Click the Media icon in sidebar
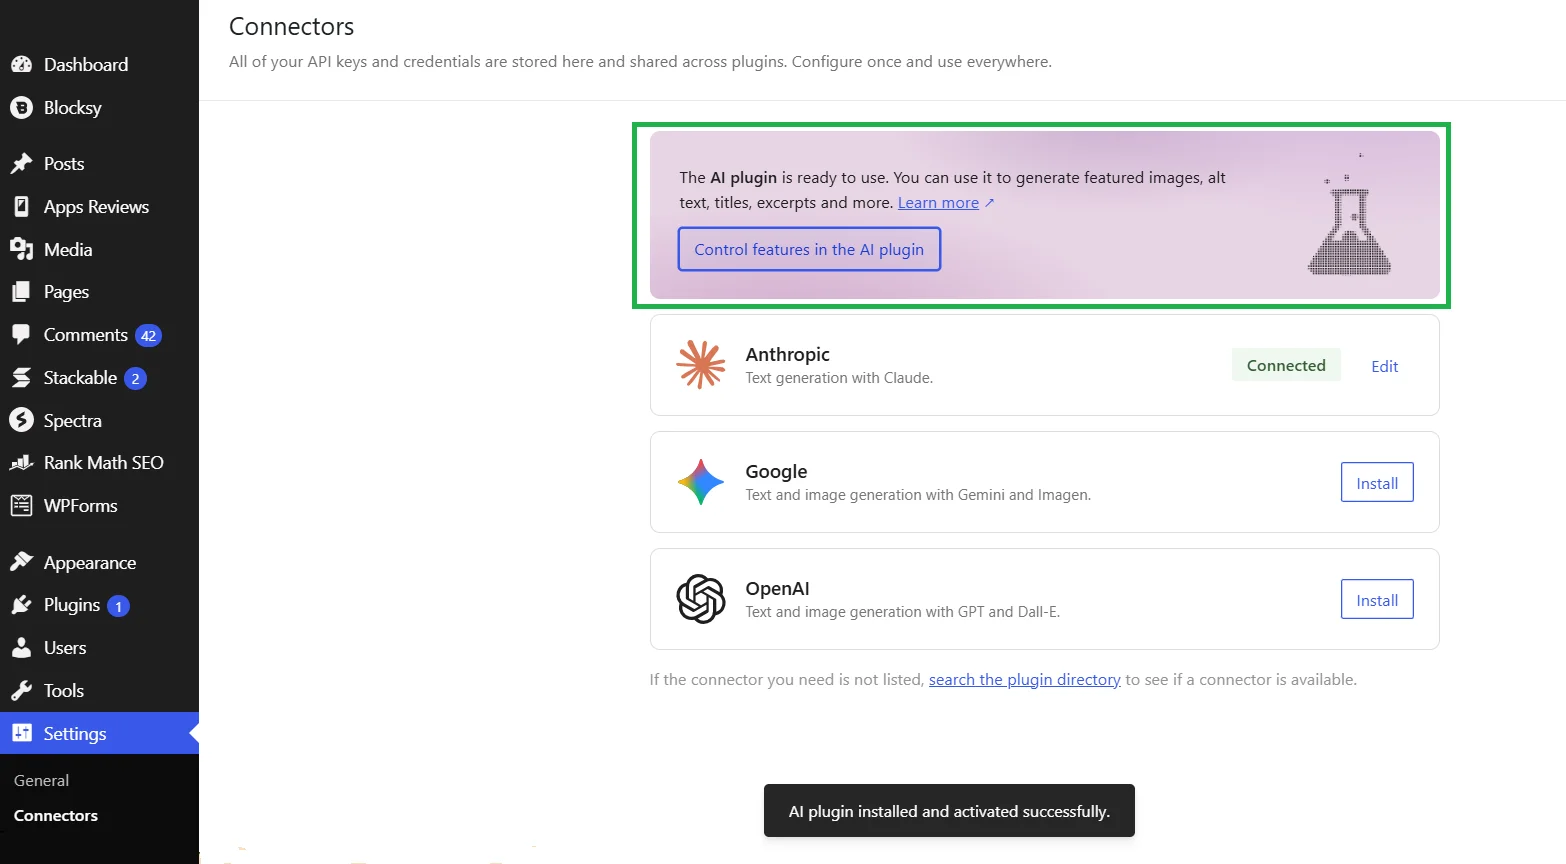The width and height of the screenshot is (1566, 864). pyautogui.click(x=21, y=249)
